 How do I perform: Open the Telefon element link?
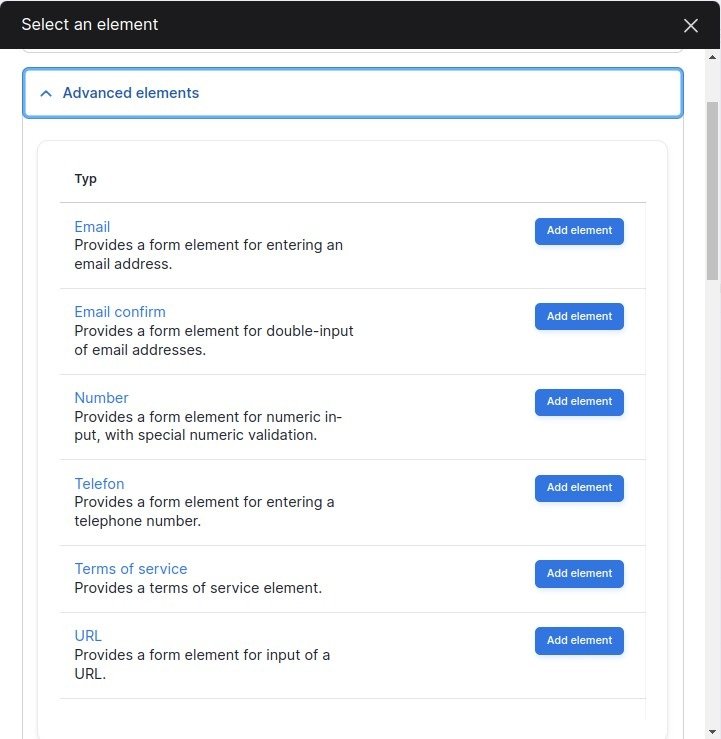point(99,484)
